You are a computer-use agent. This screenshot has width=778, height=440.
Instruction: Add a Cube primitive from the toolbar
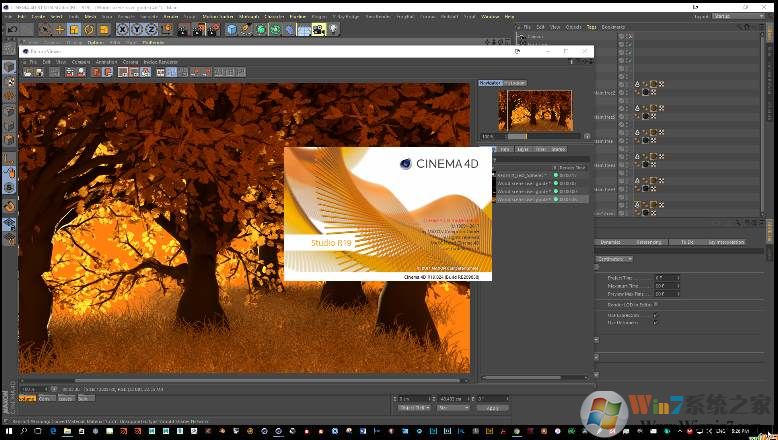coord(231,30)
